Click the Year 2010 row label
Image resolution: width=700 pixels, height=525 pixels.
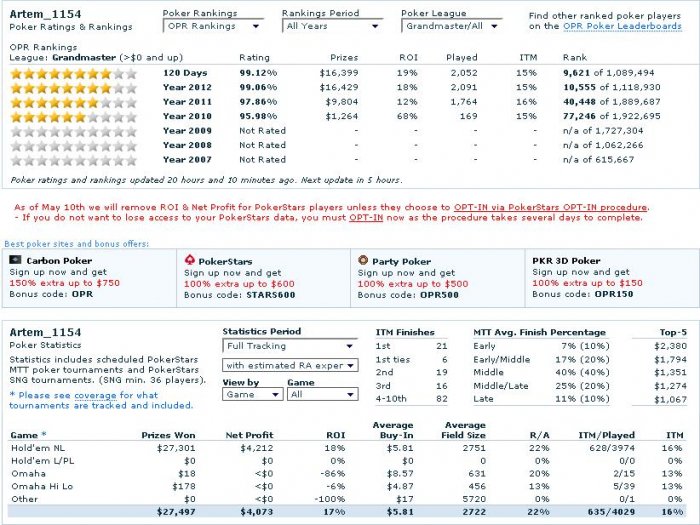(x=187, y=116)
